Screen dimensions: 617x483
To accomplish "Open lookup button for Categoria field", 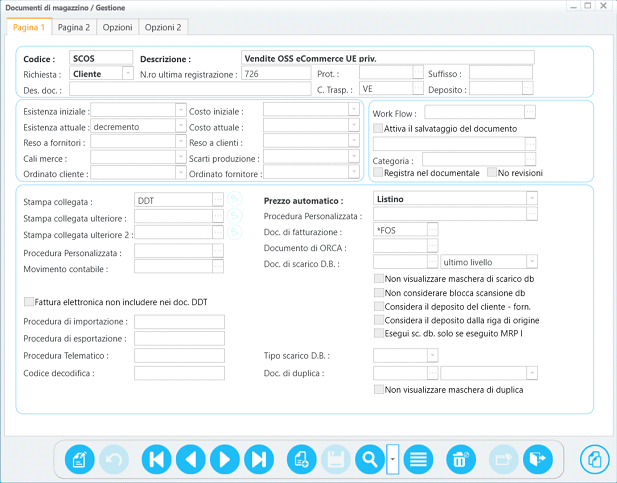I will (x=530, y=159).
